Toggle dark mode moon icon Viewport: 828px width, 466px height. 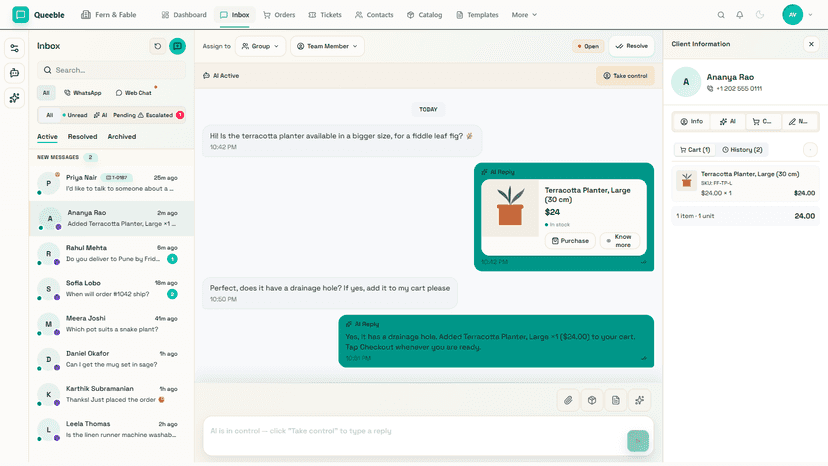click(760, 15)
